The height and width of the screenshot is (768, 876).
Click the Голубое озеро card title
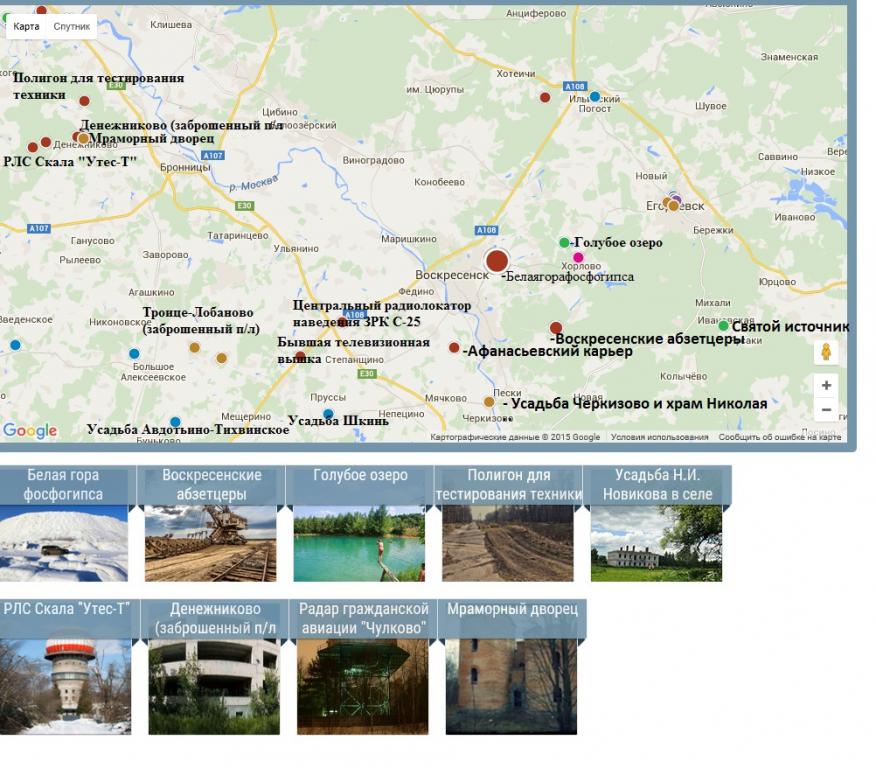tap(360, 475)
